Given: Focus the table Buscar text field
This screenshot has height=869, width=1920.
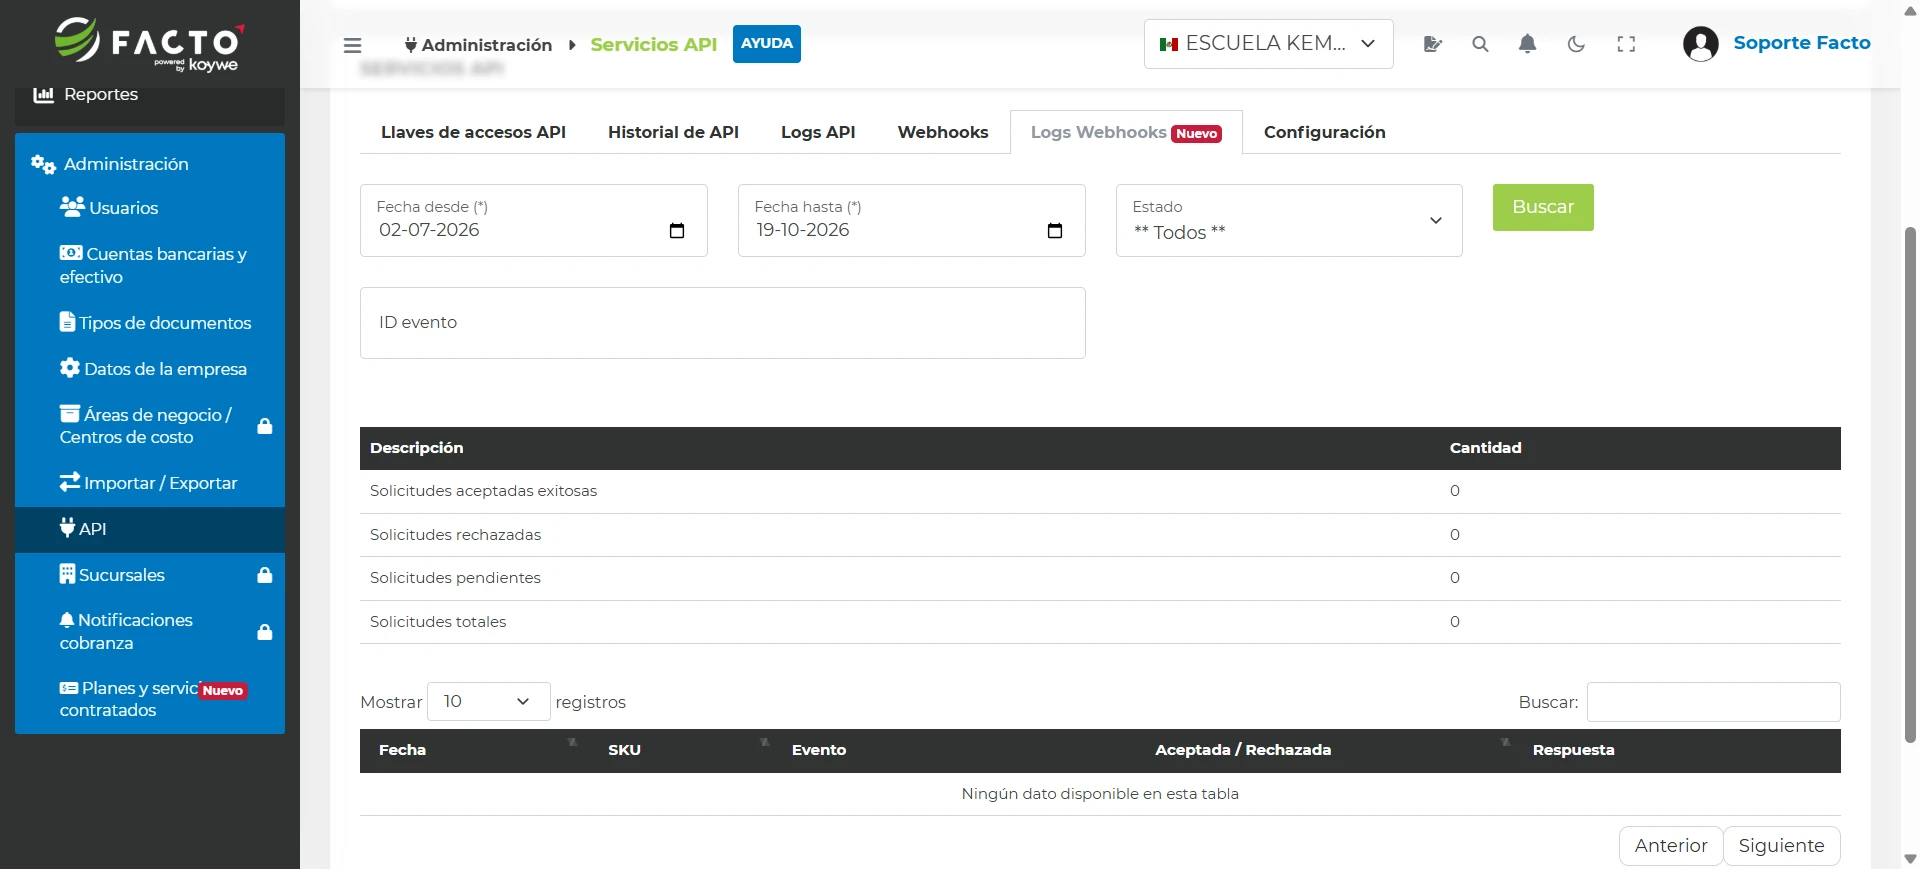Looking at the screenshot, I should [1713, 702].
